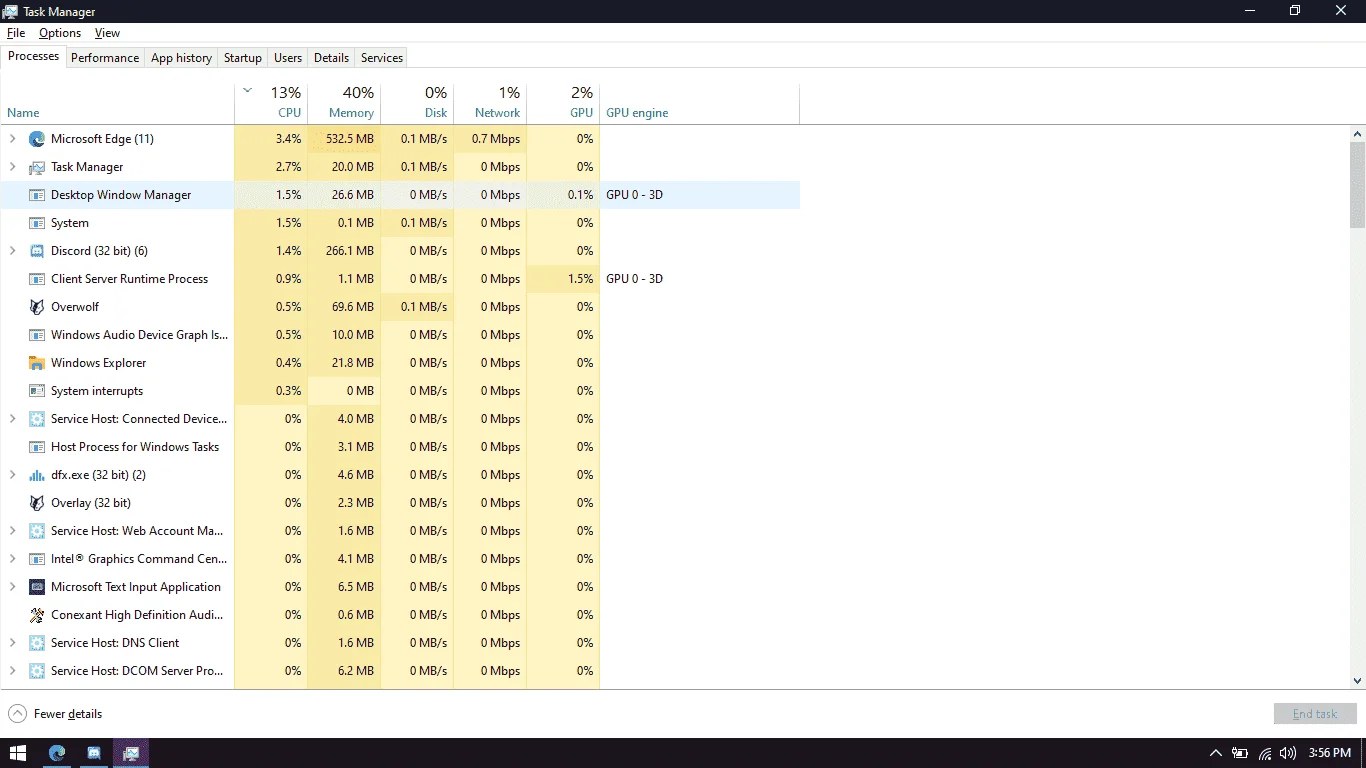Switch to the Startup tab
This screenshot has height=768, width=1366.
243,58
